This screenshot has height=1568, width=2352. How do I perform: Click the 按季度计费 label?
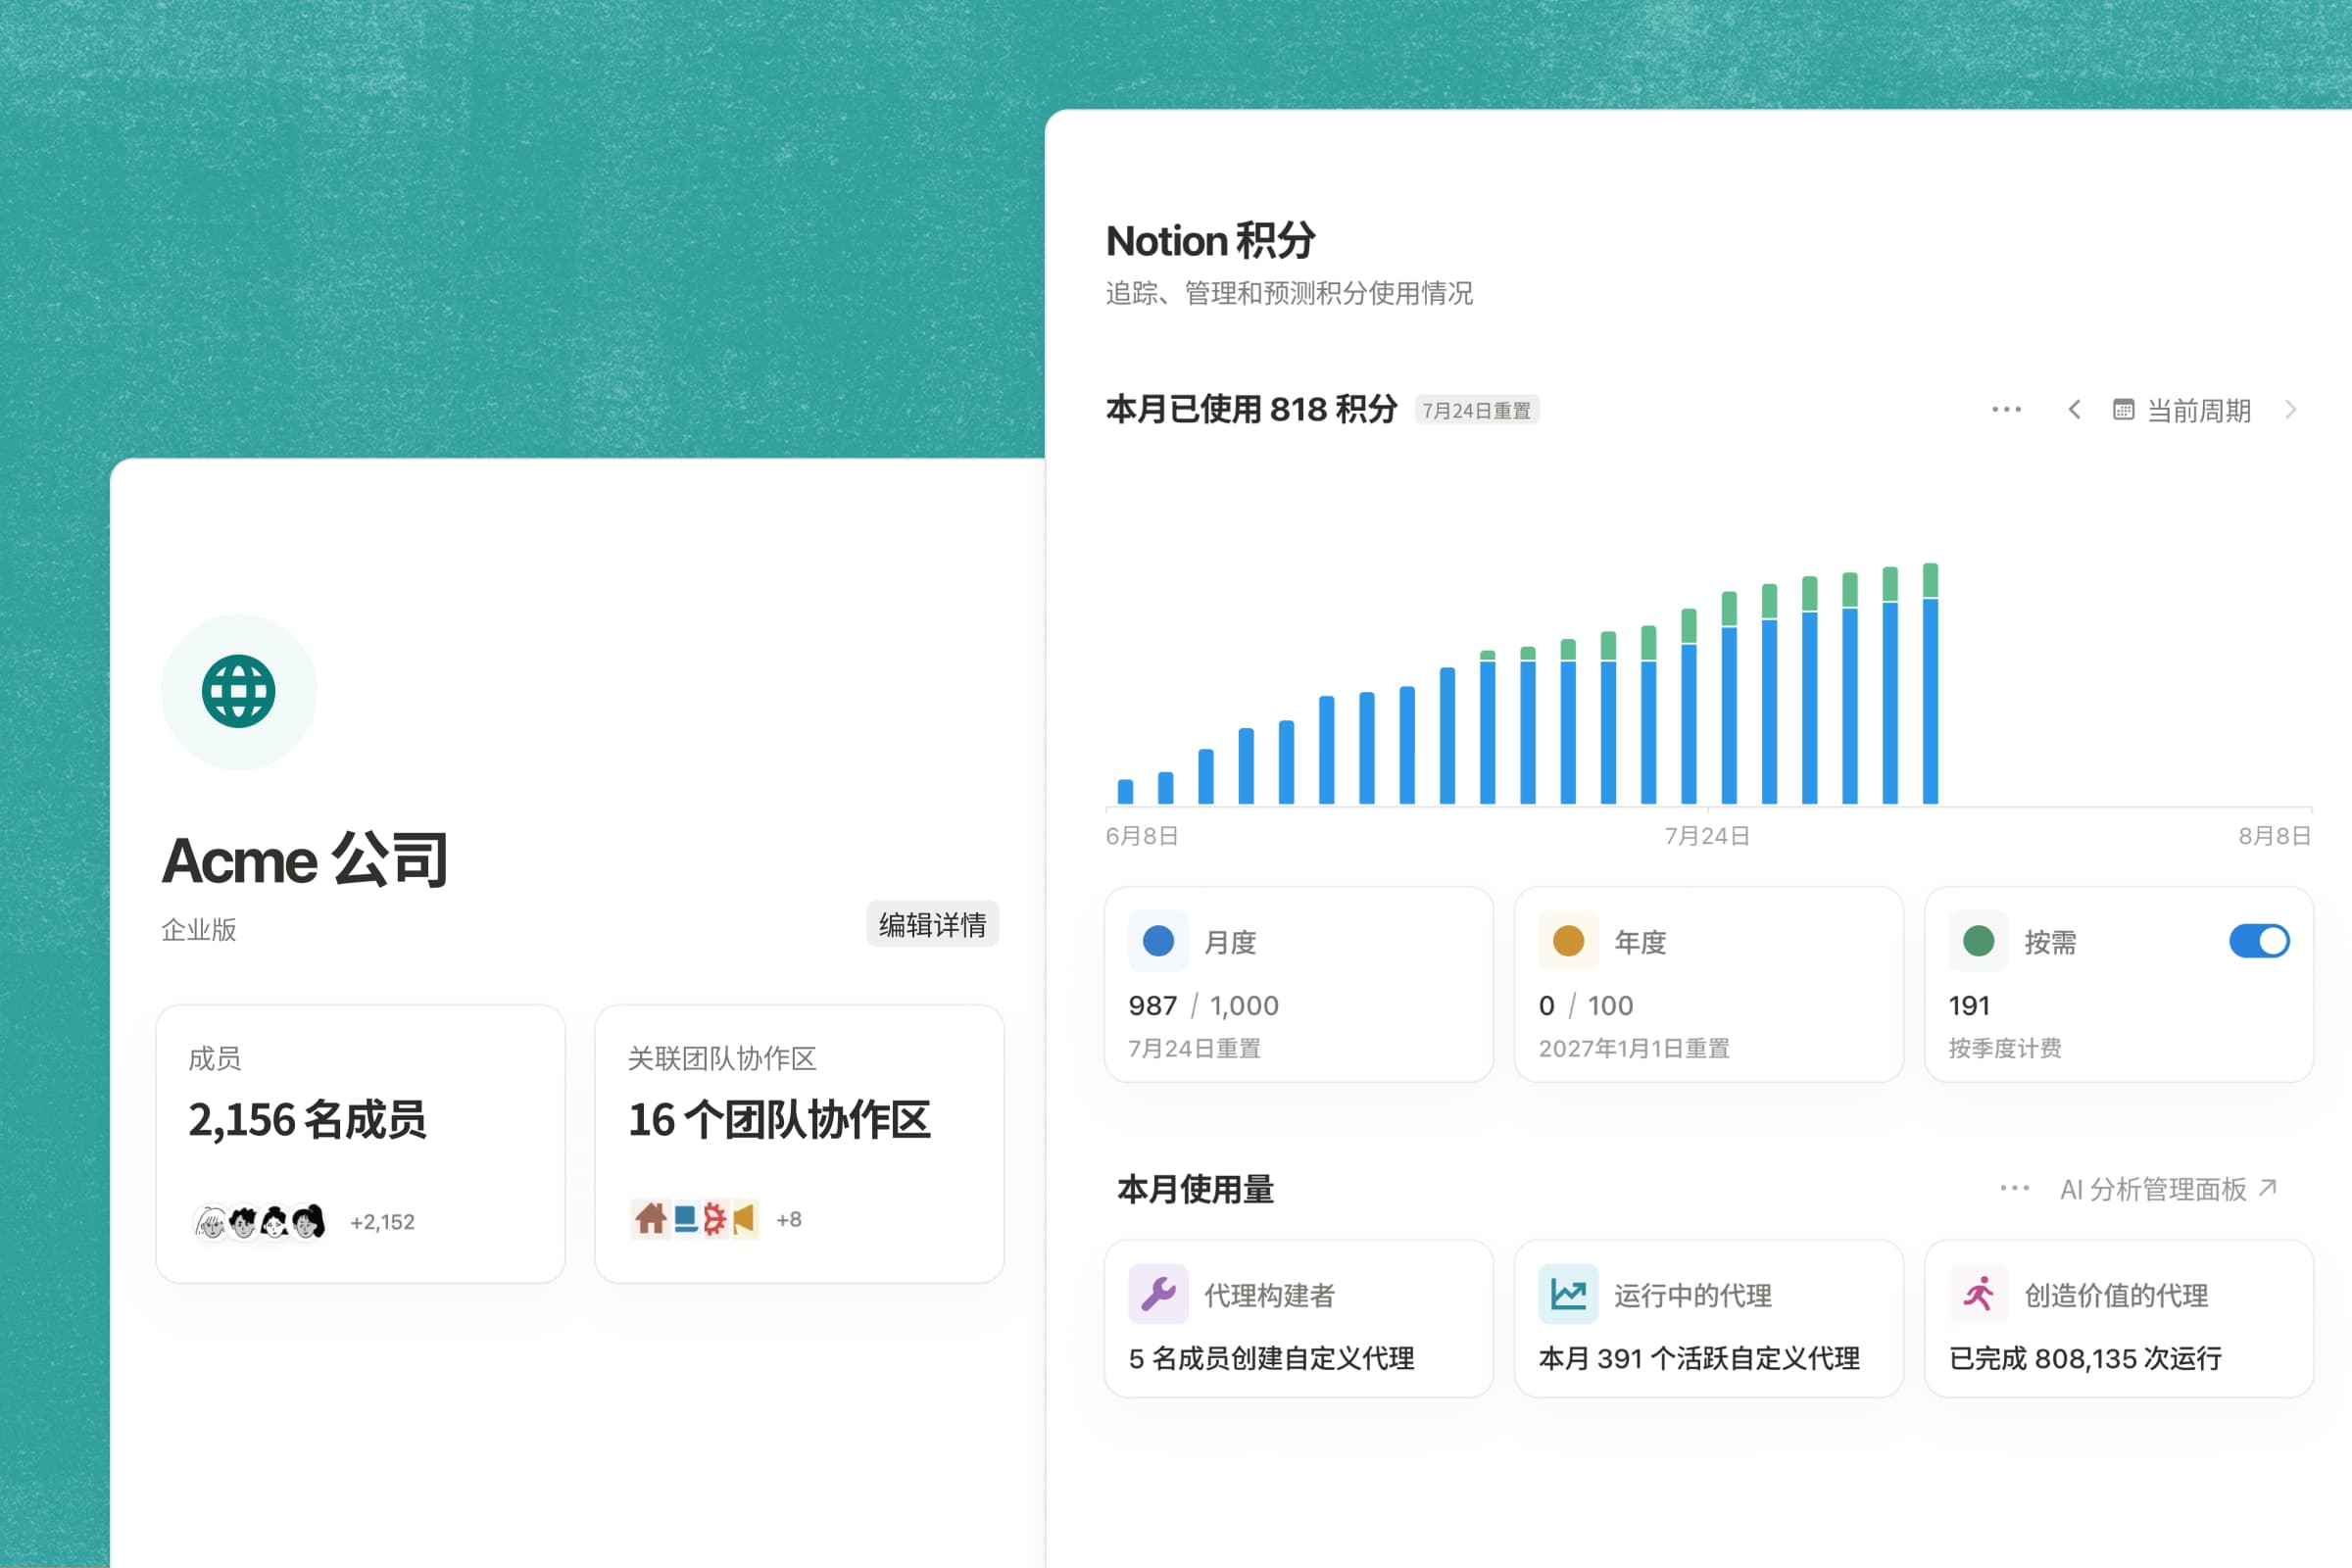[2004, 1048]
